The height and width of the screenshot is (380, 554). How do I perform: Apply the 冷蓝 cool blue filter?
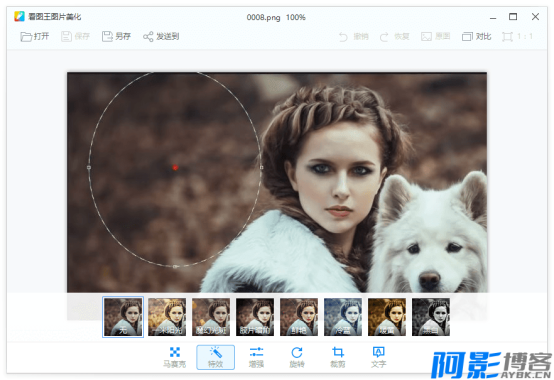343,317
